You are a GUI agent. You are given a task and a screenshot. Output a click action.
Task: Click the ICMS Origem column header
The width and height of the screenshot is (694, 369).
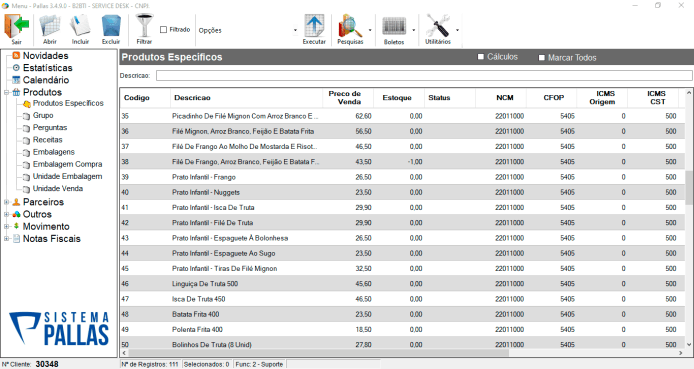pos(602,98)
